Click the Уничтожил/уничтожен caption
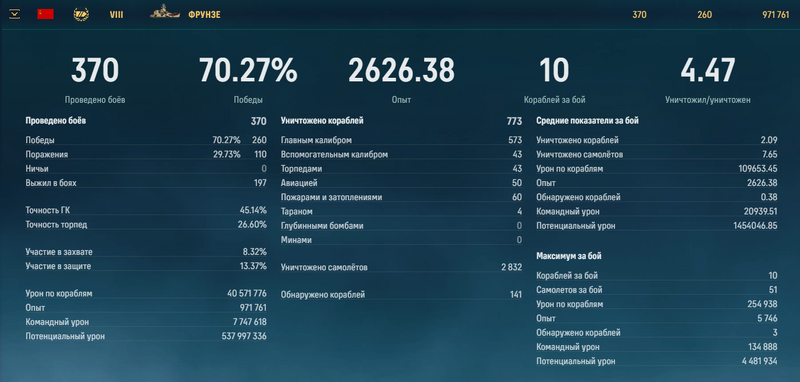 [708, 100]
